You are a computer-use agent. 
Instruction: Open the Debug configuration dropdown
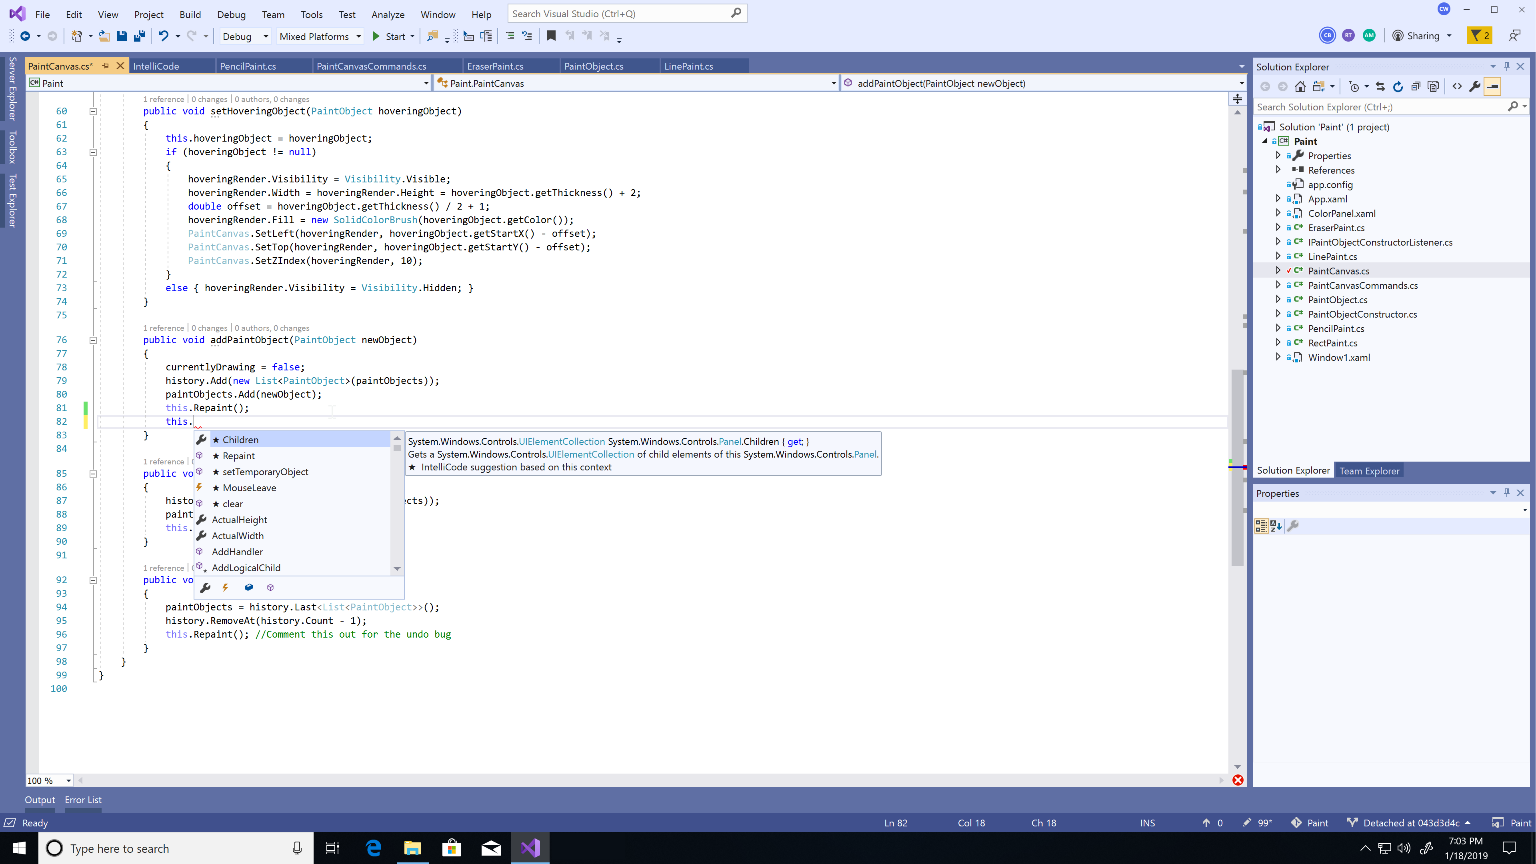(x=245, y=37)
